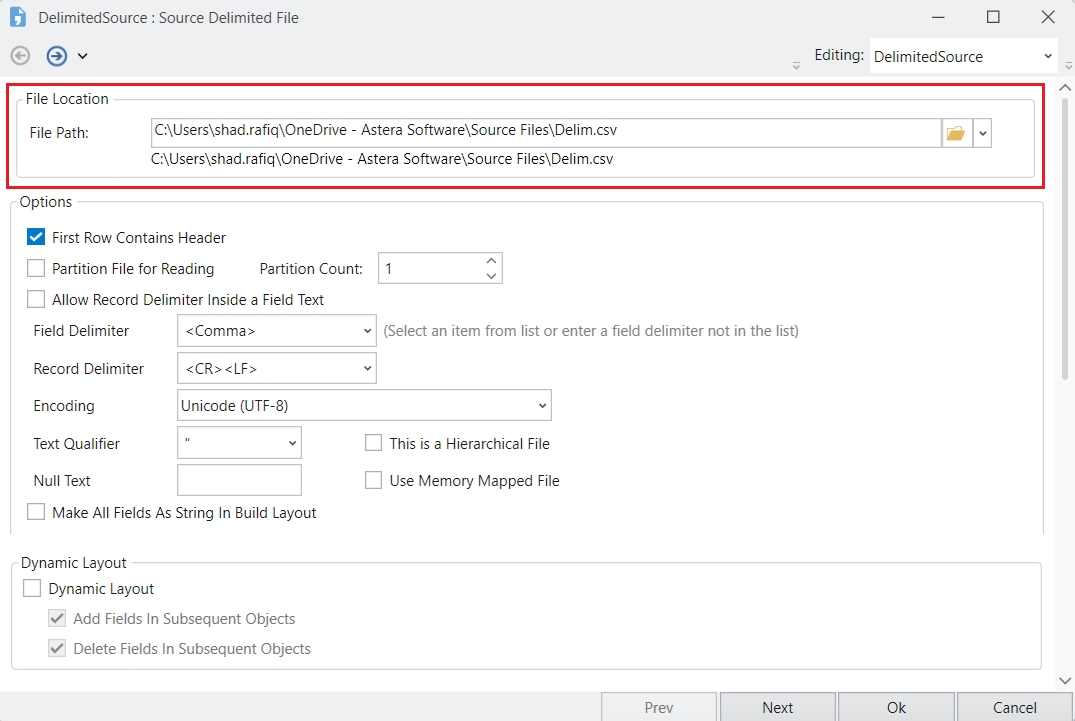
Task: Decrease Partition Count with down arrow
Action: point(490,275)
